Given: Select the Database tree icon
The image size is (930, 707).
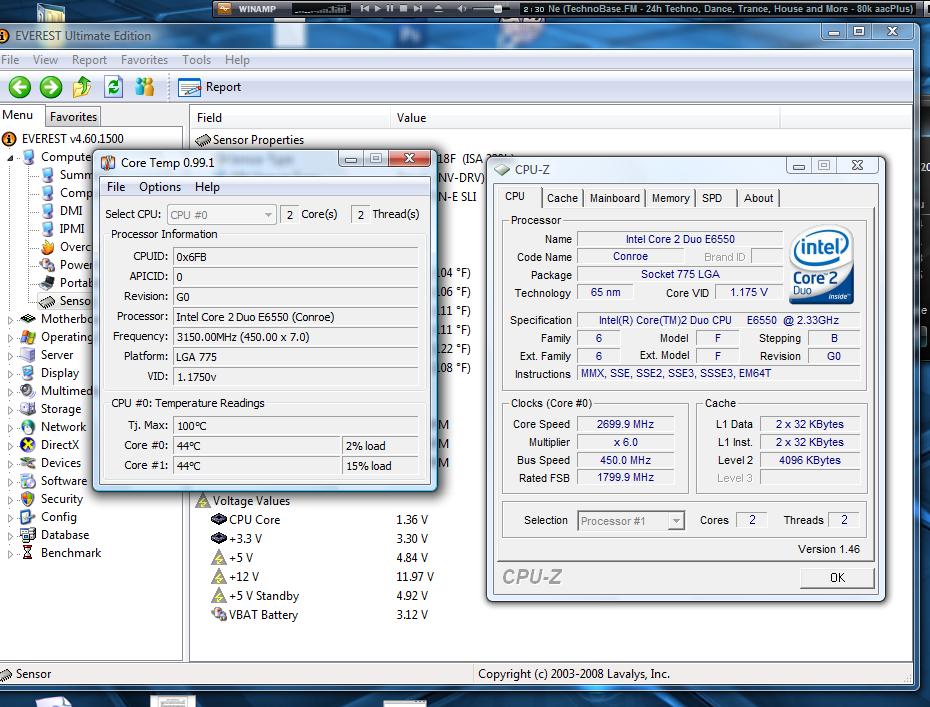Looking at the screenshot, I should point(27,534).
